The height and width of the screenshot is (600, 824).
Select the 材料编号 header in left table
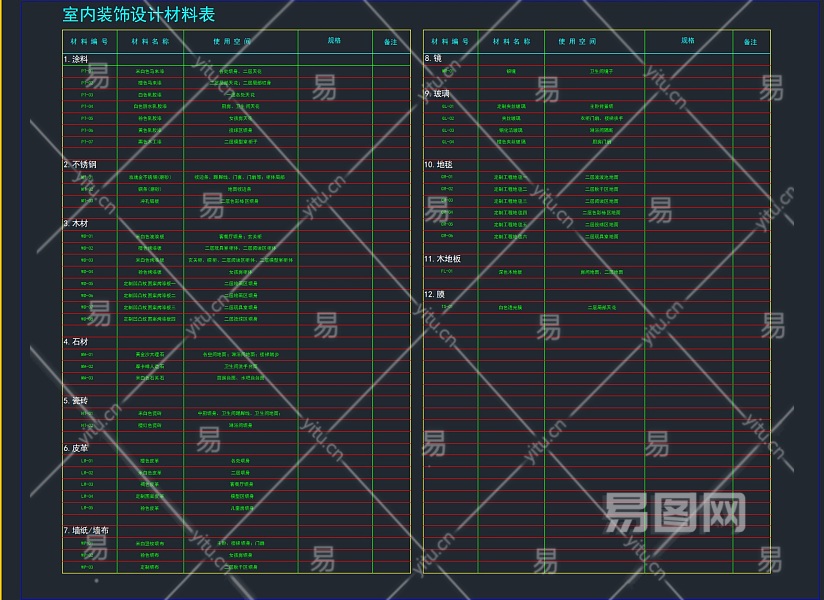coord(89,41)
